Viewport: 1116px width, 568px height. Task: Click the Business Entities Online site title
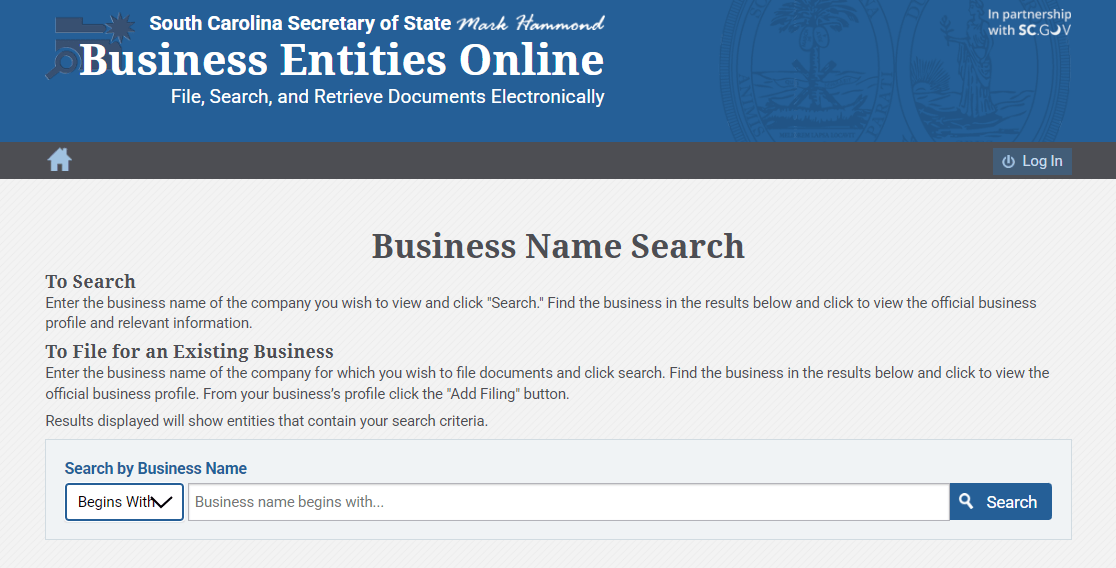point(342,60)
